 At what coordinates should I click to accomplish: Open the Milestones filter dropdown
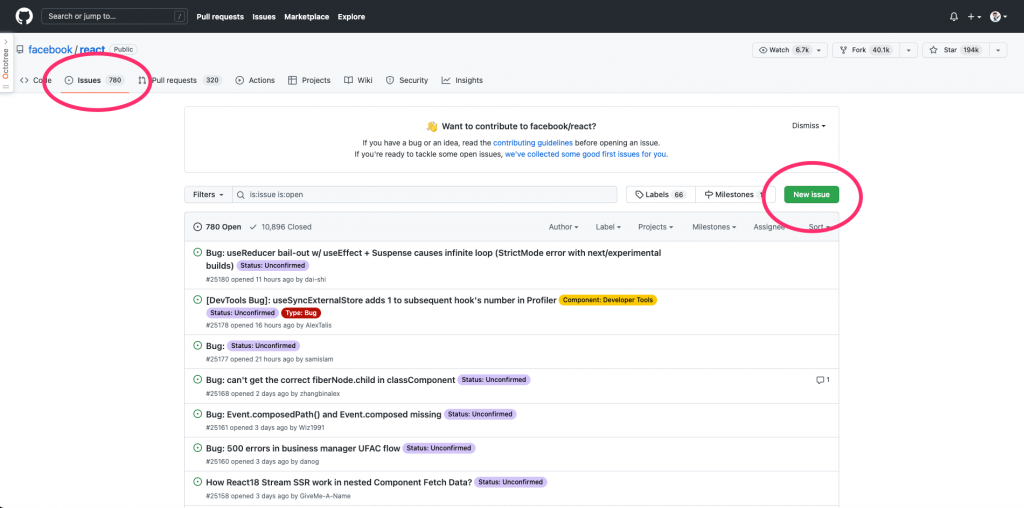click(x=714, y=227)
